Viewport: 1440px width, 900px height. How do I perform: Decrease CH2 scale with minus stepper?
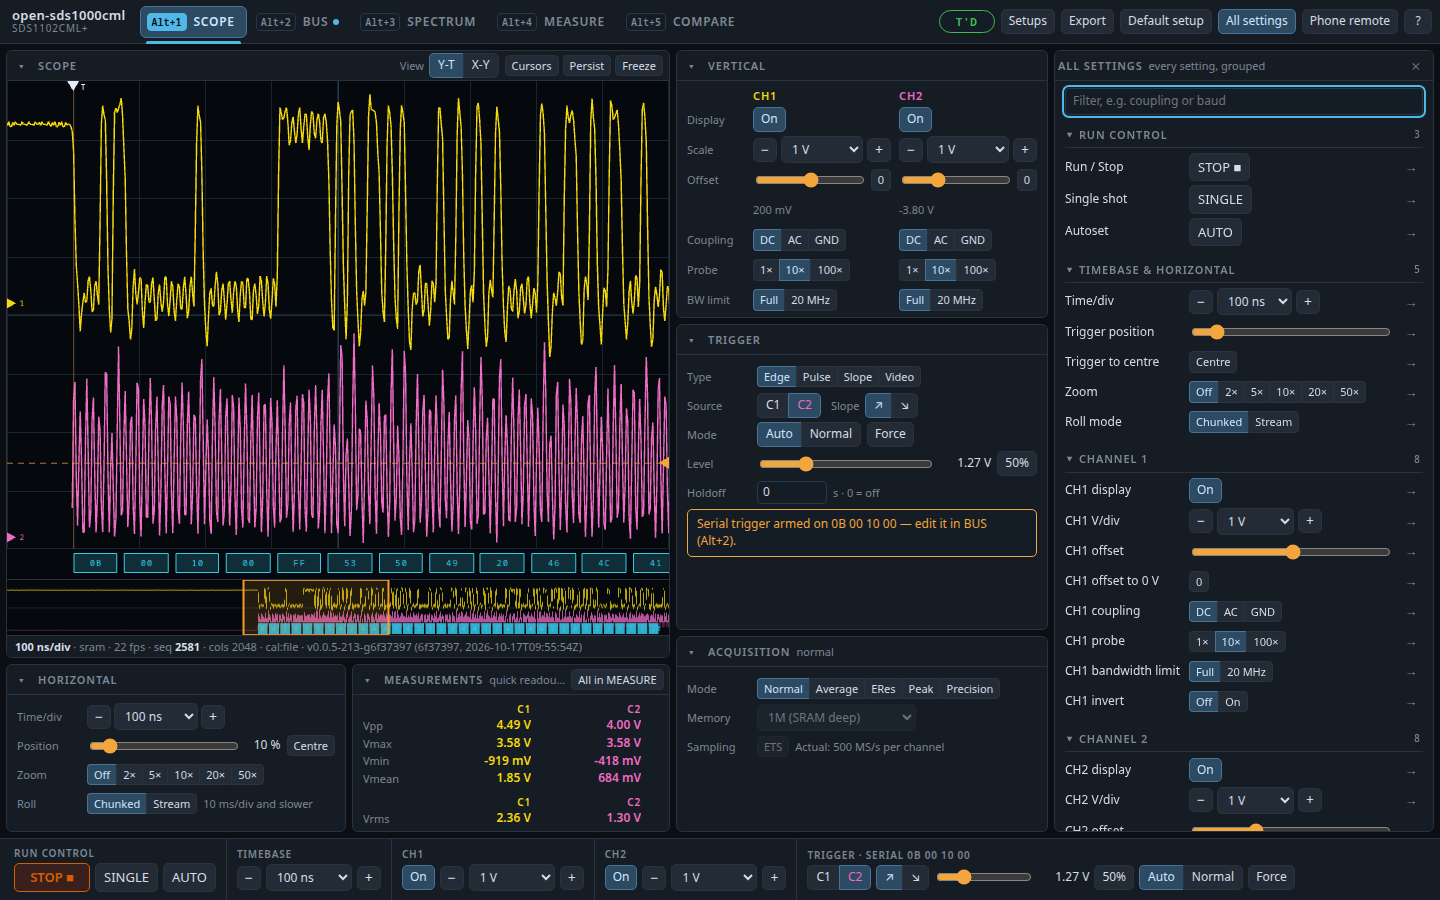point(910,149)
